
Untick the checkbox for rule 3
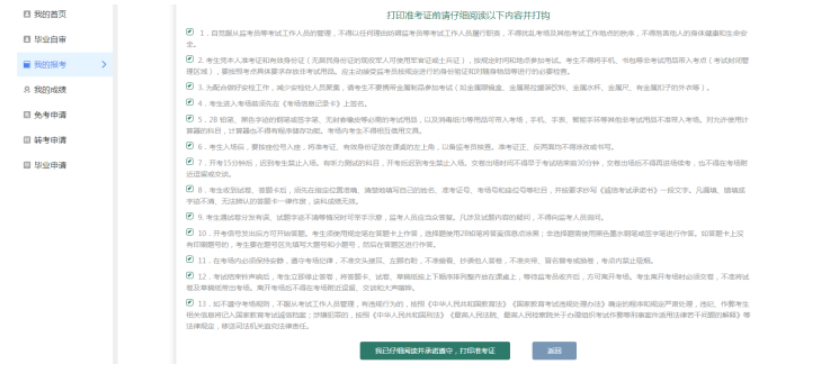[x=190, y=86]
